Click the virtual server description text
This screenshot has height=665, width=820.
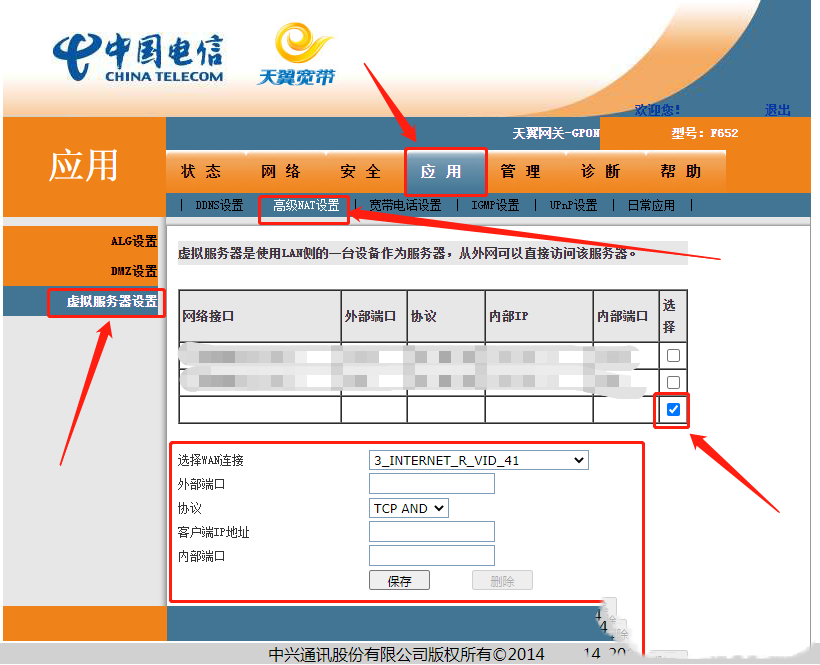(x=407, y=254)
